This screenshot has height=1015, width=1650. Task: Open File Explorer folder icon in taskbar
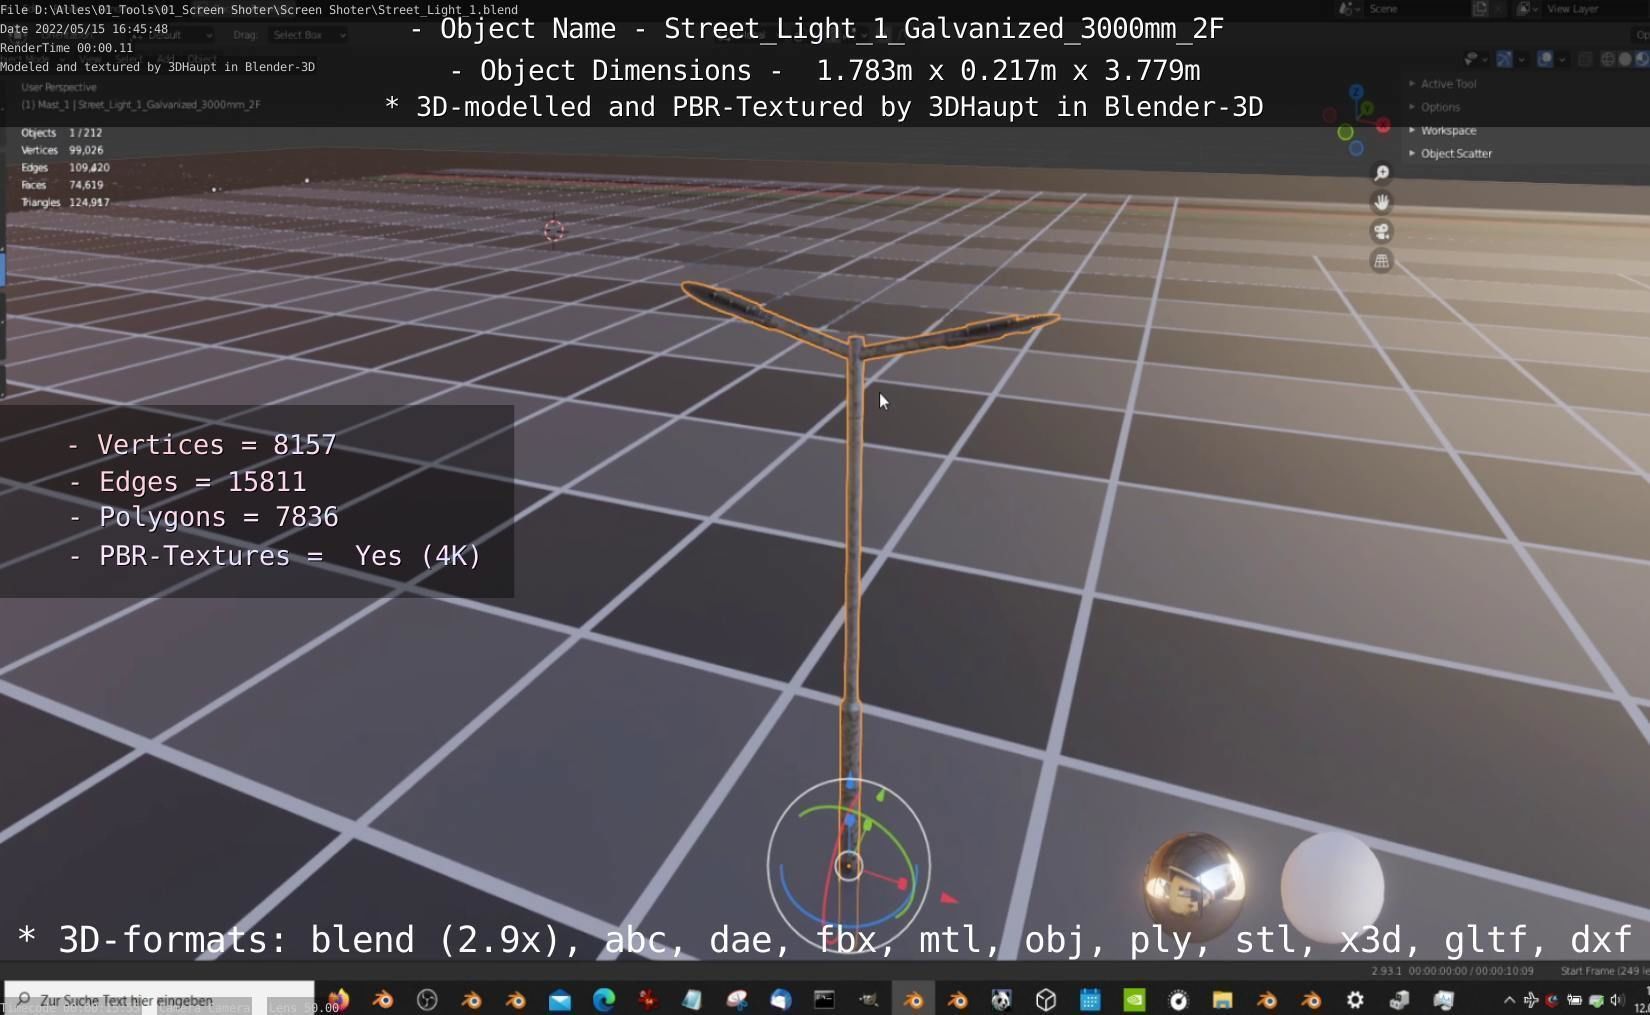pos(1222,999)
